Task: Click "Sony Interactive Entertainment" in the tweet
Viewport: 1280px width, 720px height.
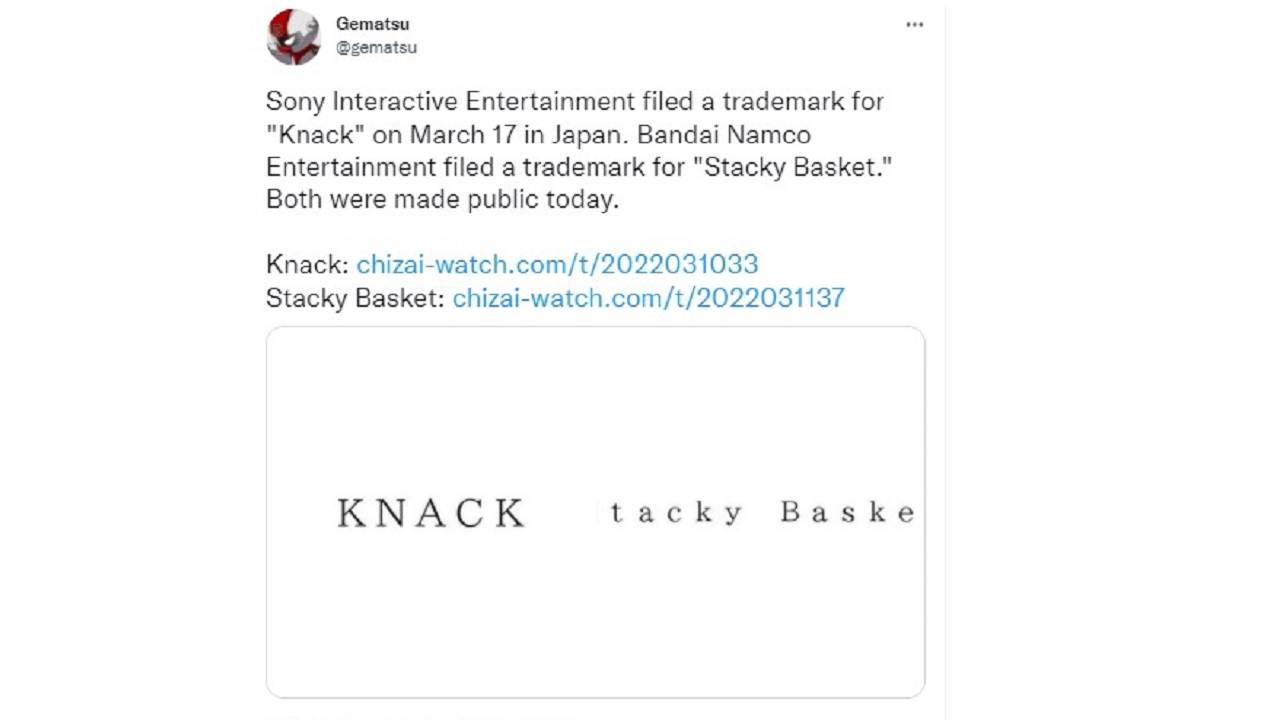Action: click(x=450, y=101)
